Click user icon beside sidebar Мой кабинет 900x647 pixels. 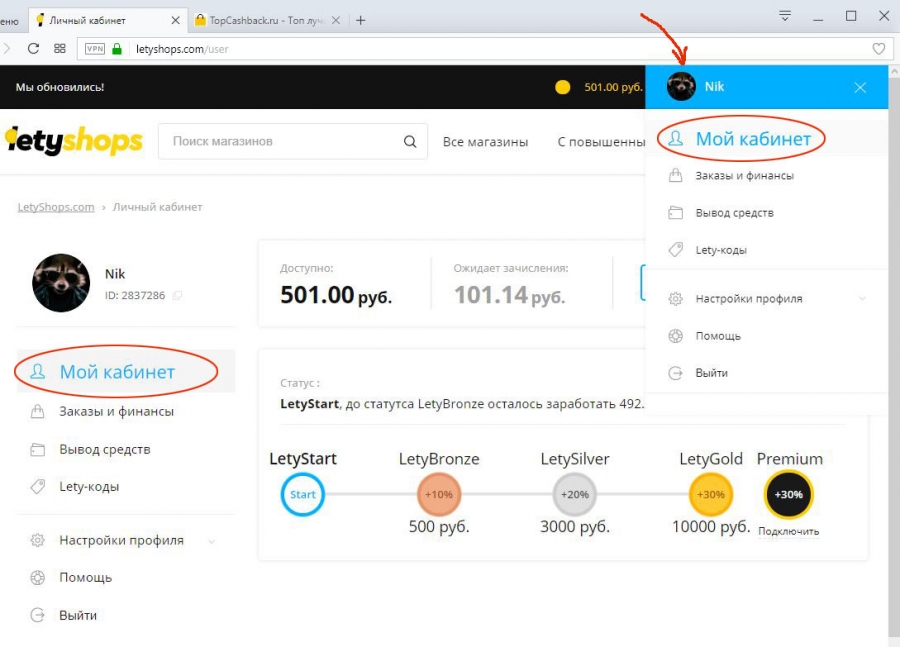(37, 371)
